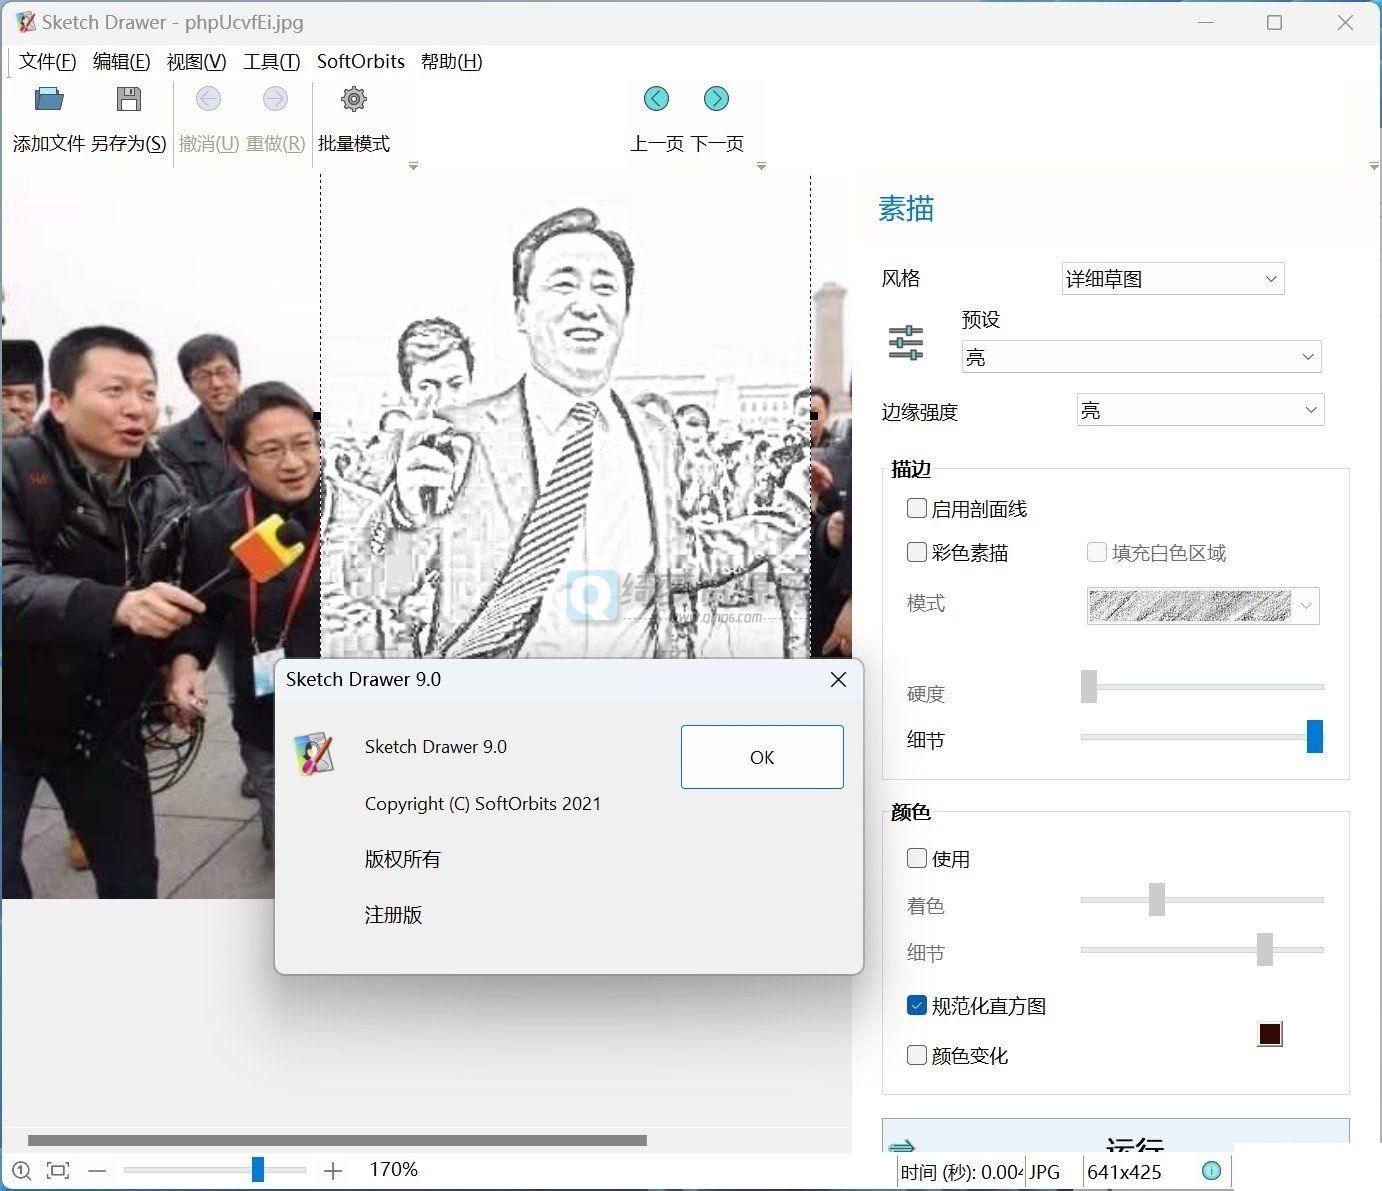Click Sketch Drawer icon in About dialog

click(x=314, y=754)
